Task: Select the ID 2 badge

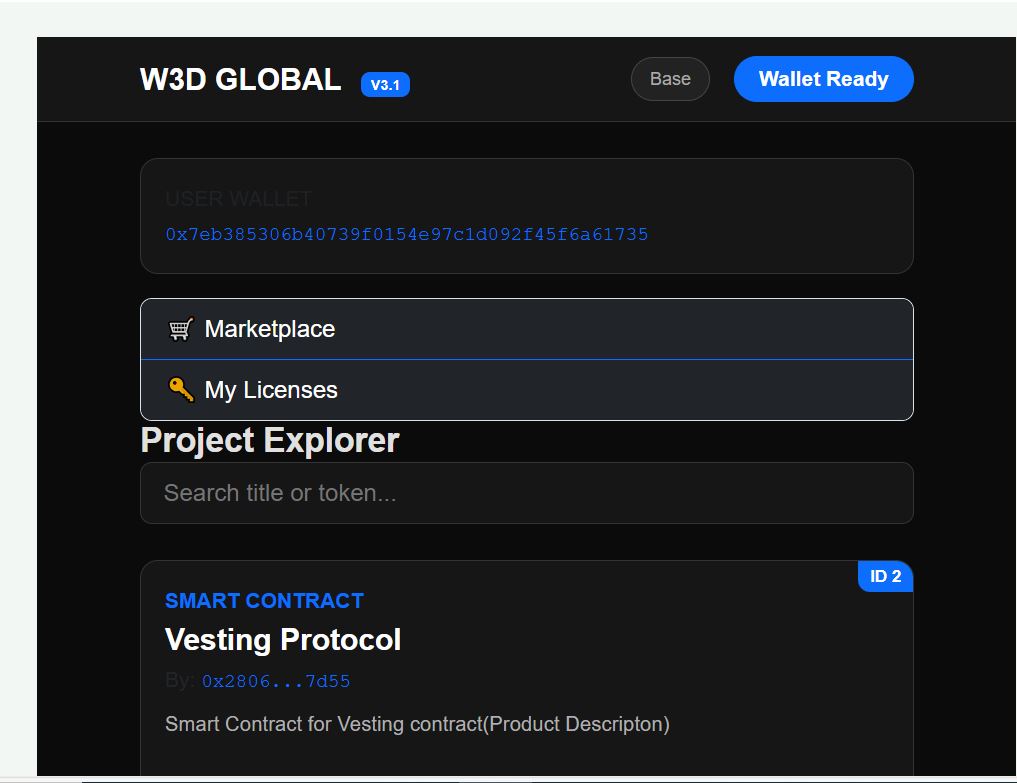Action: [885, 576]
